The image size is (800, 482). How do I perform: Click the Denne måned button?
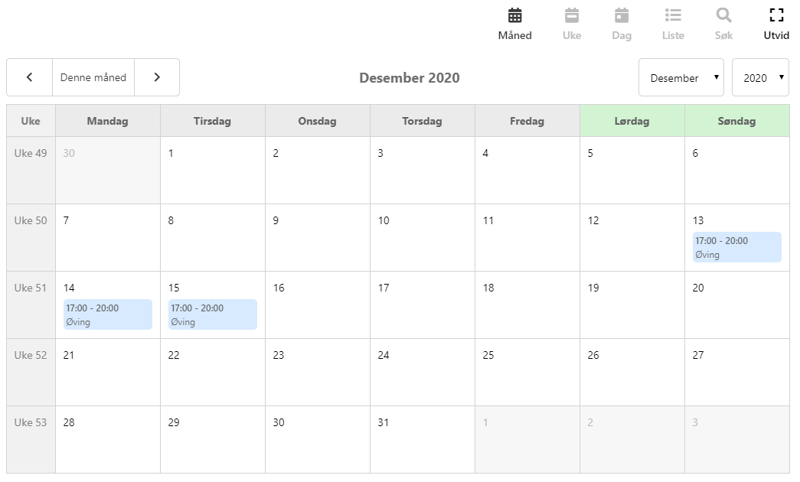point(93,77)
